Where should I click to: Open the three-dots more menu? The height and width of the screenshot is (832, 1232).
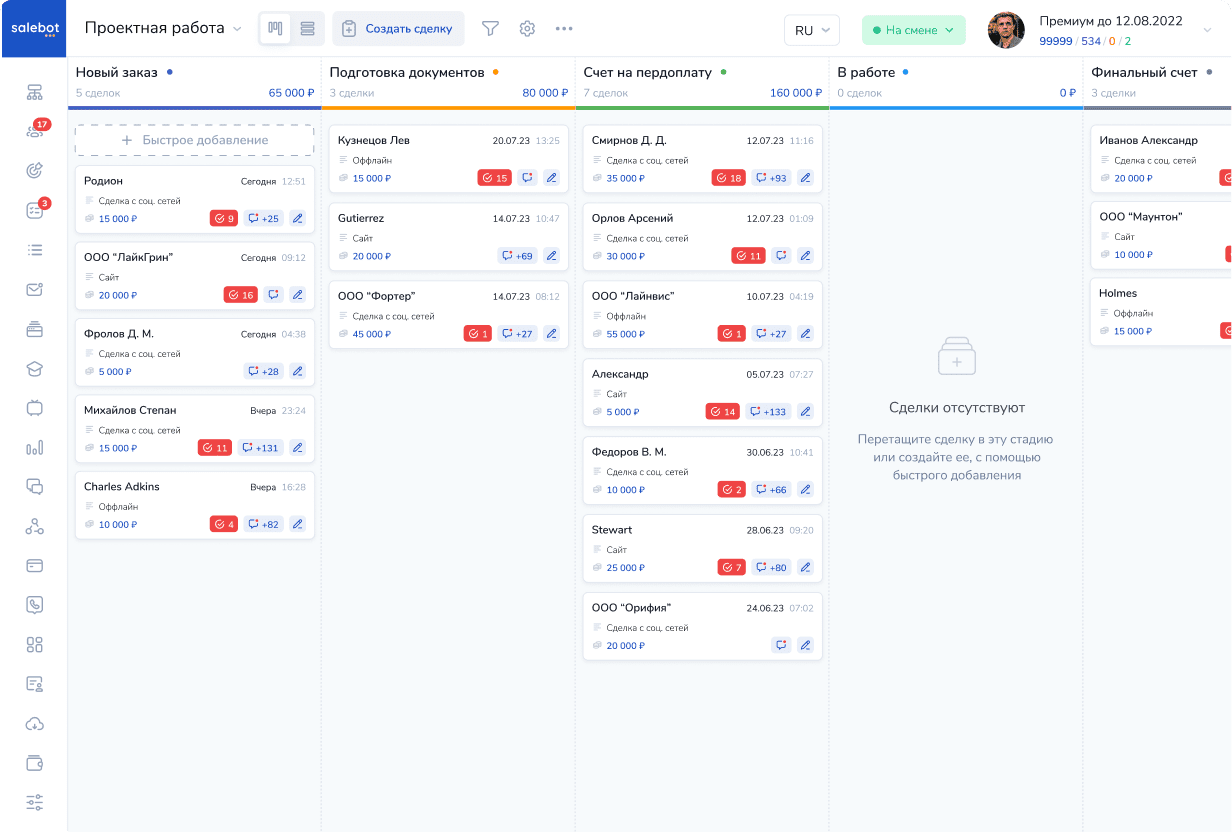(564, 29)
